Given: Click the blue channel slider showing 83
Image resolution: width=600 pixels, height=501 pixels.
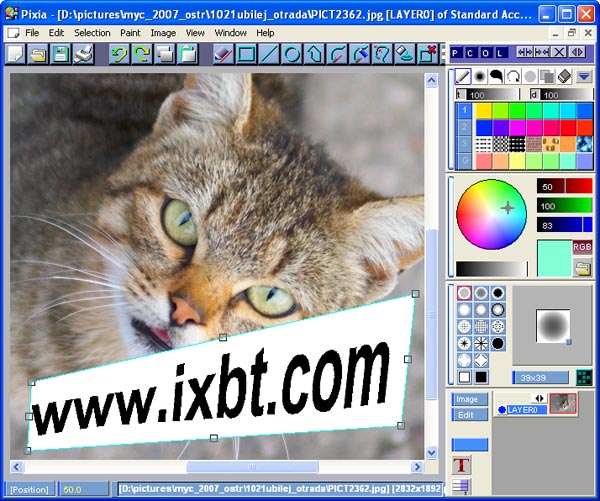Looking at the screenshot, I should click(564, 225).
